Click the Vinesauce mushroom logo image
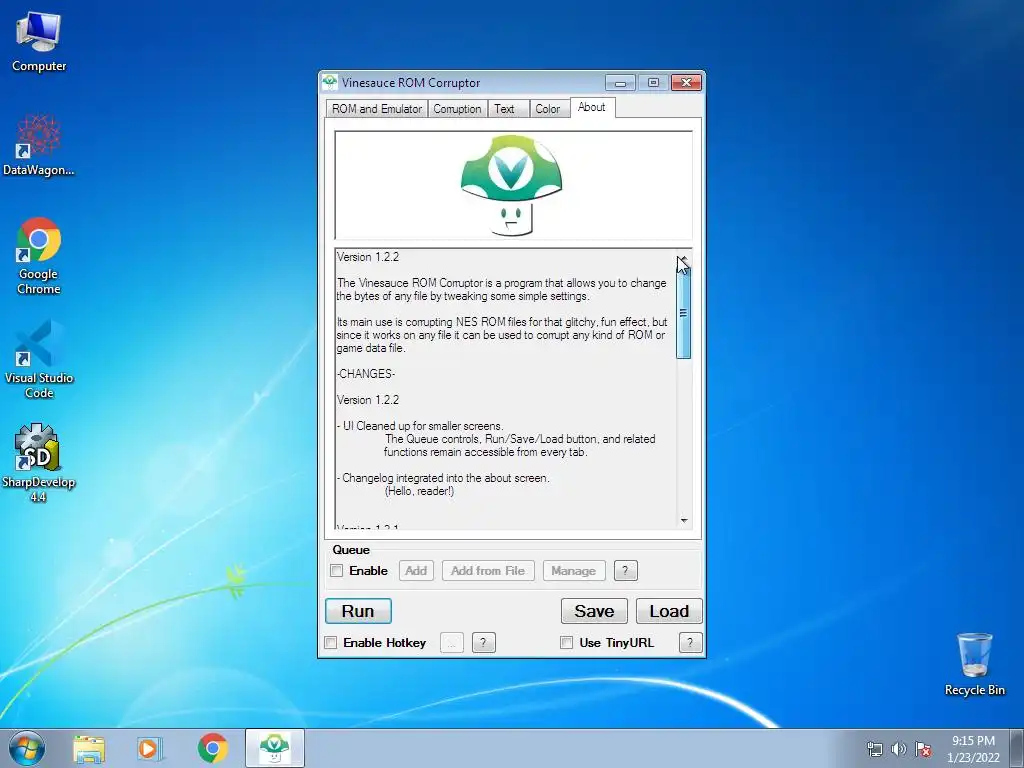 511,185
